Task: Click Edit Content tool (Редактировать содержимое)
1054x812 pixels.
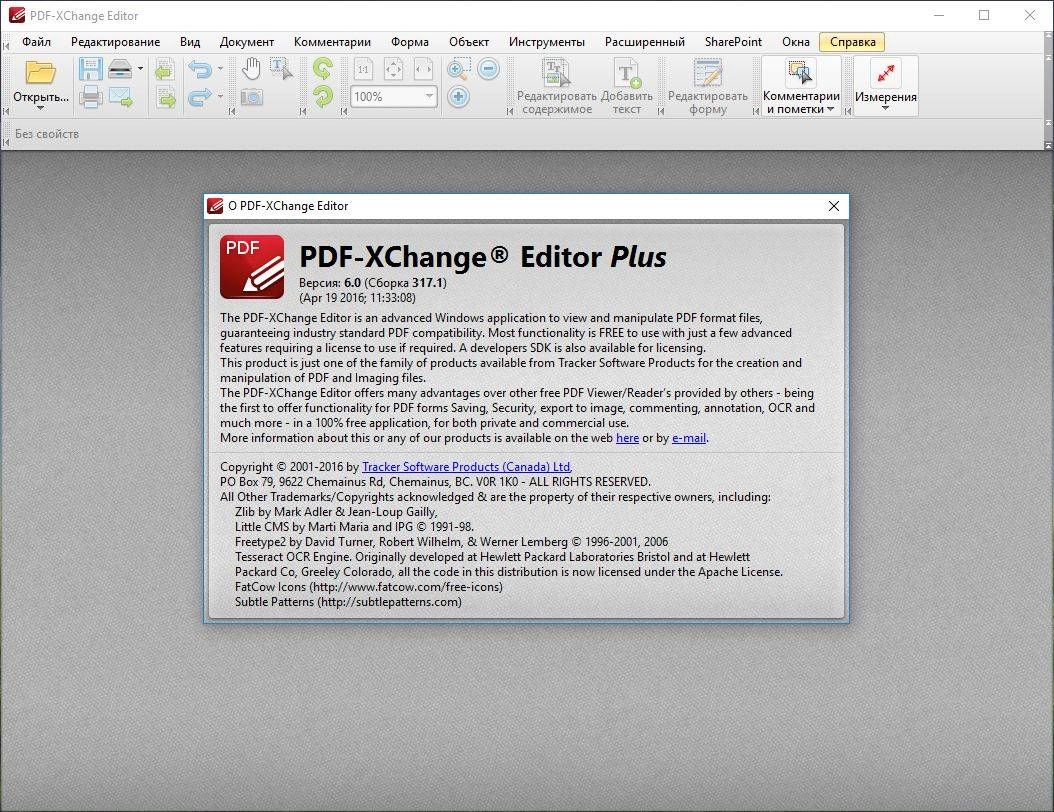Action: (x=556, y=86)
